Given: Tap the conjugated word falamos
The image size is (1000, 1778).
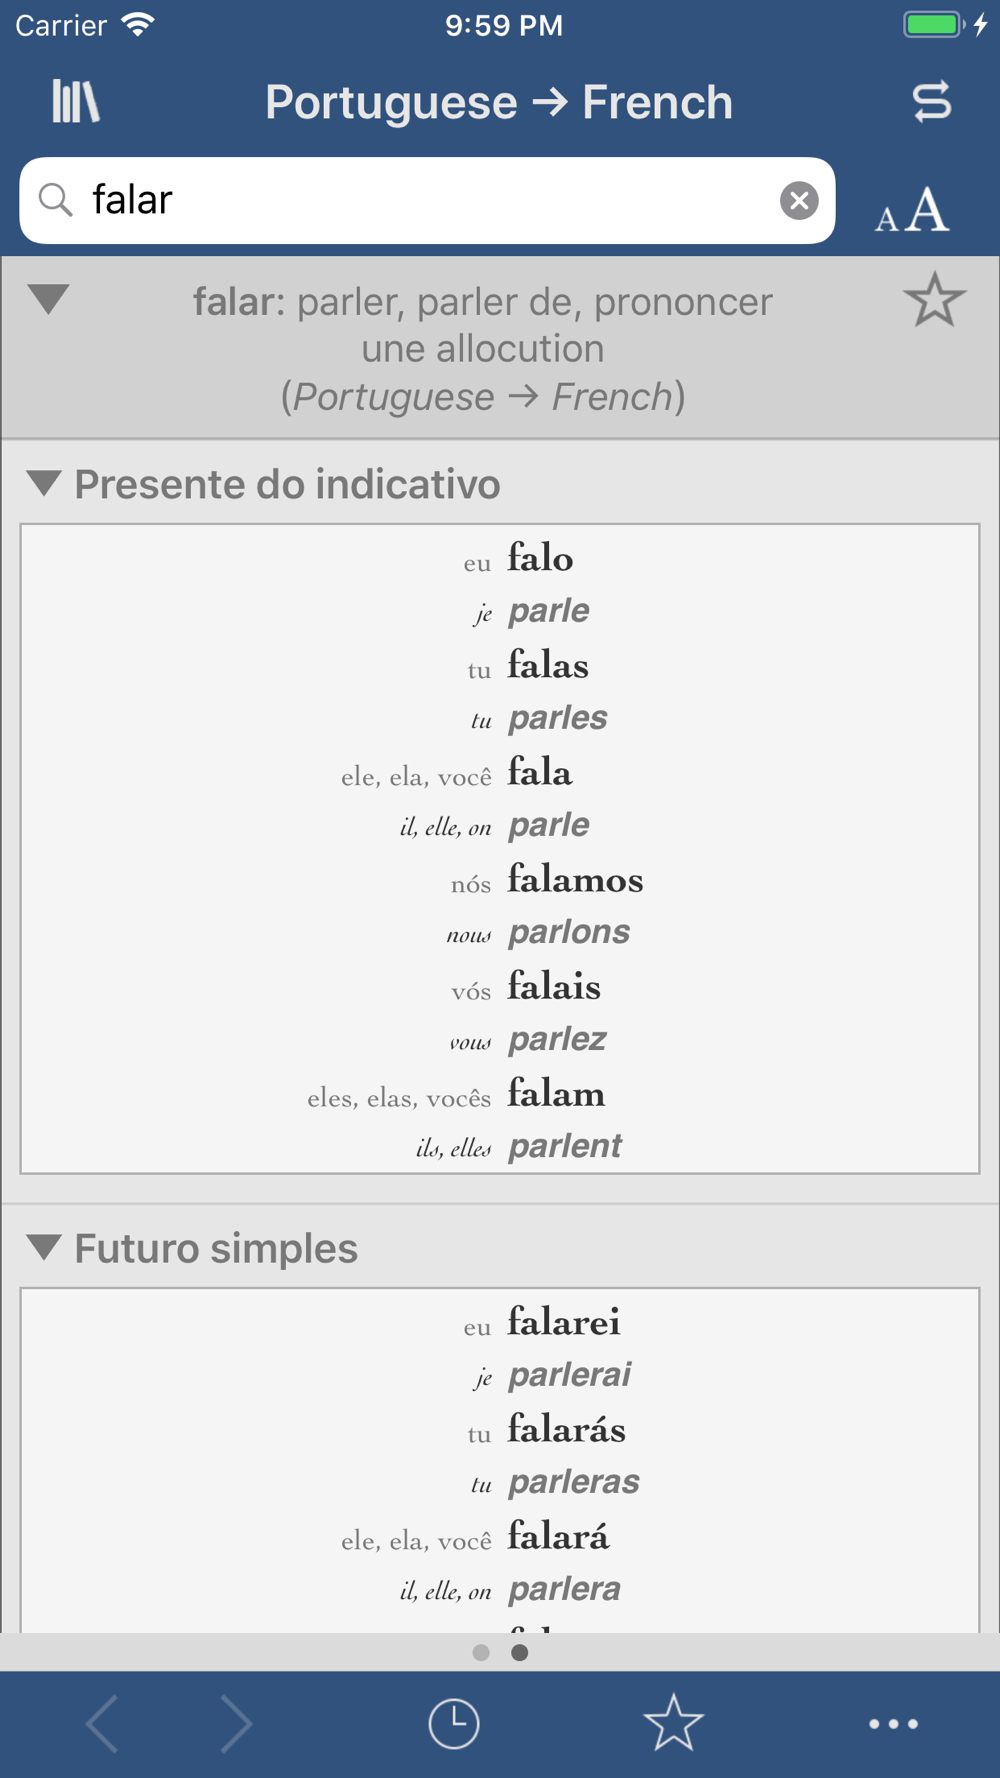Looking at the screenshot, I should pos(575,880).
